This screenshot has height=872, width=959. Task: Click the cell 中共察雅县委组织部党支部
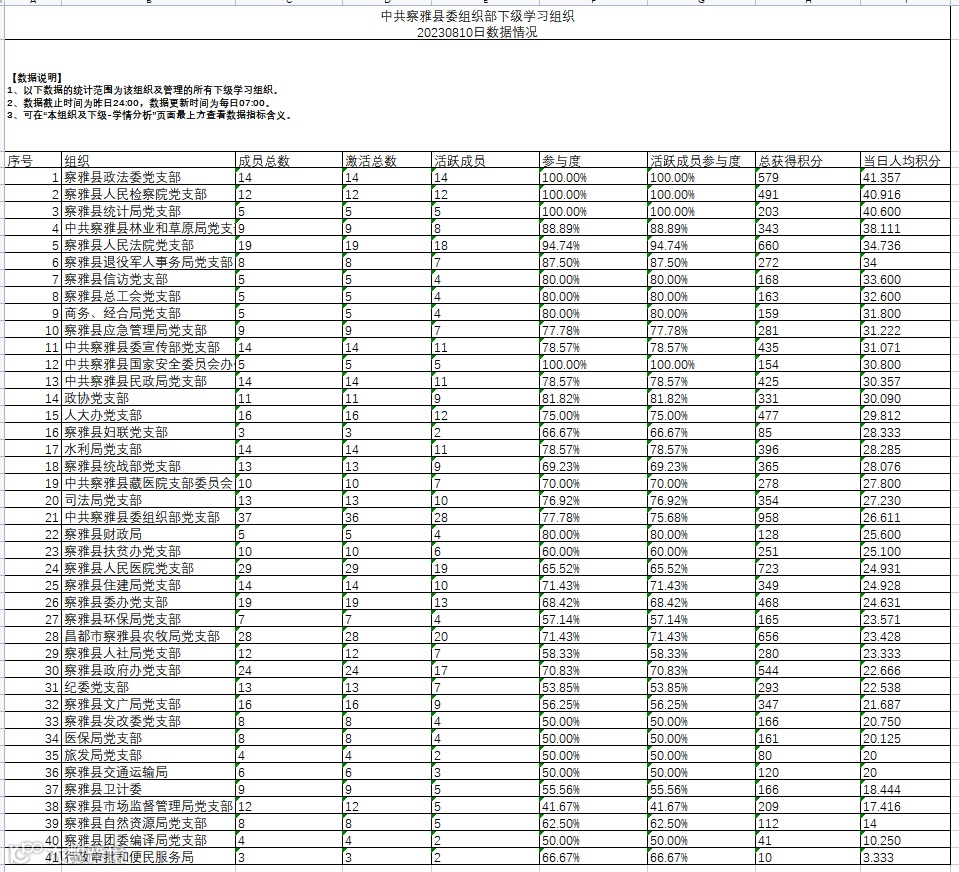point(149,517)
